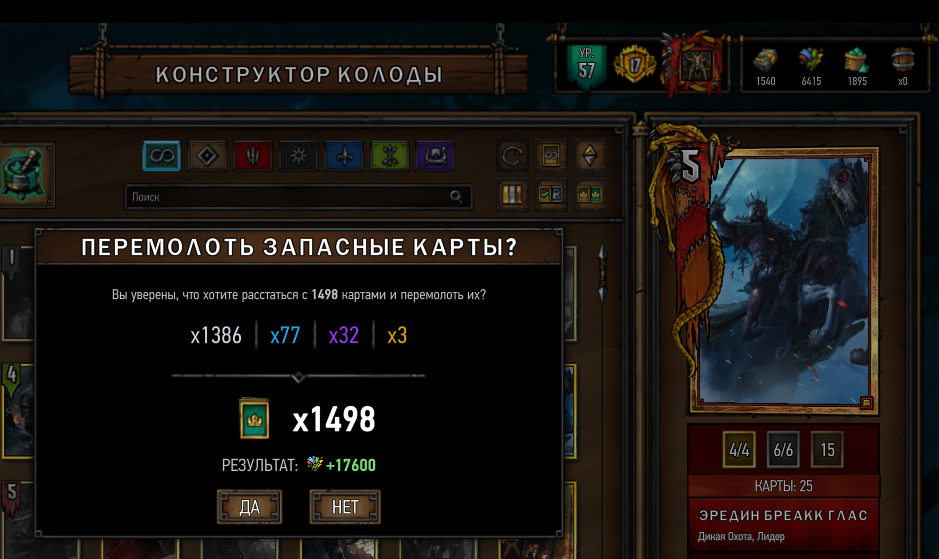Screen dimensions: 939x559
Task: Select the all-factions infinity filter
Action: [162, 156]
